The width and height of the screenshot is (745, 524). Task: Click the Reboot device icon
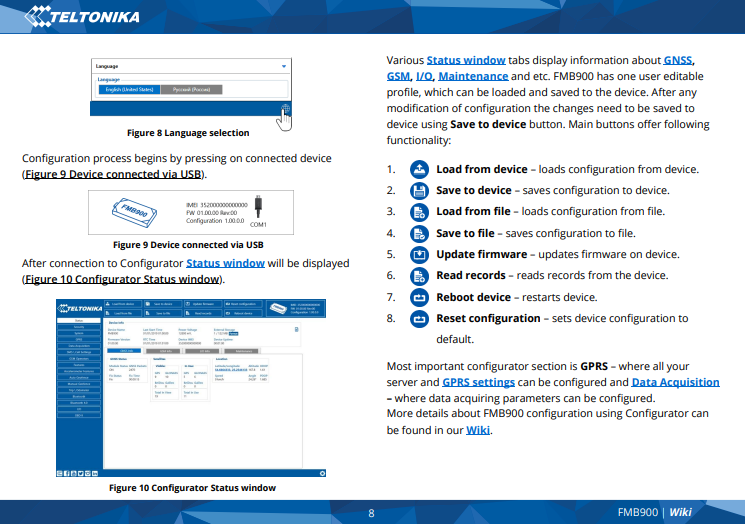click(420, 297)
